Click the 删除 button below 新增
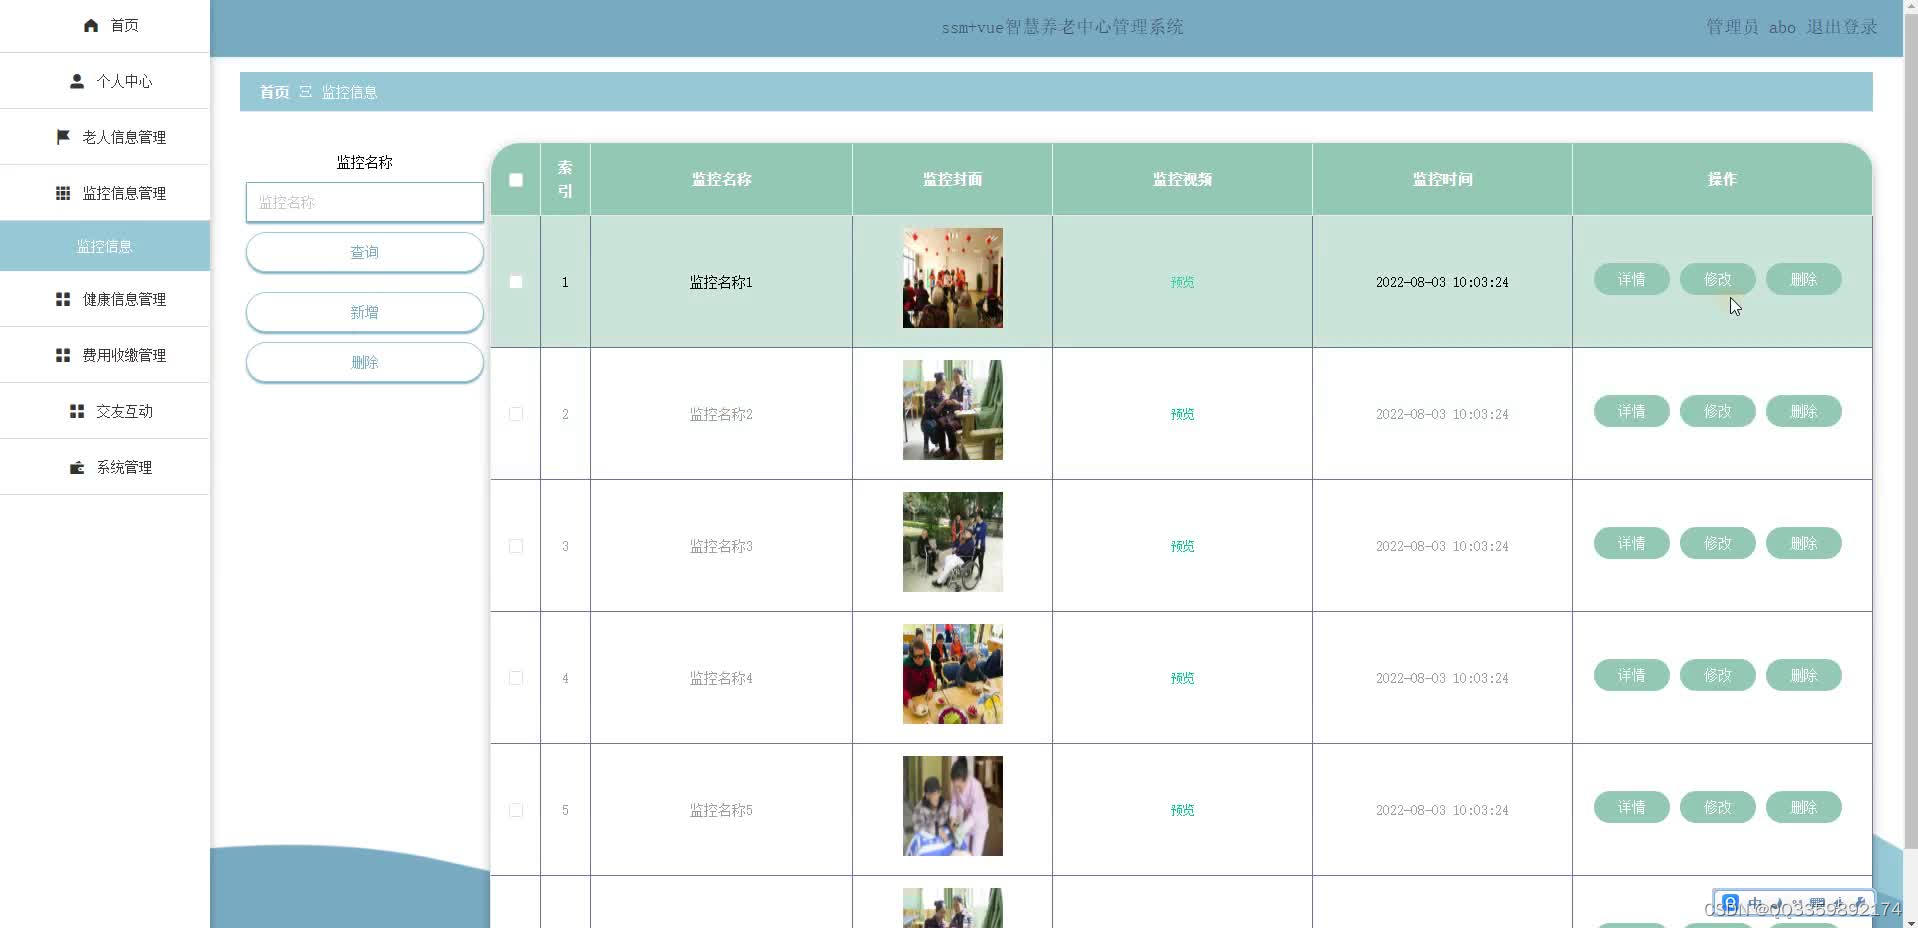This screenshot has height=928, width=1918. point(365,362)
